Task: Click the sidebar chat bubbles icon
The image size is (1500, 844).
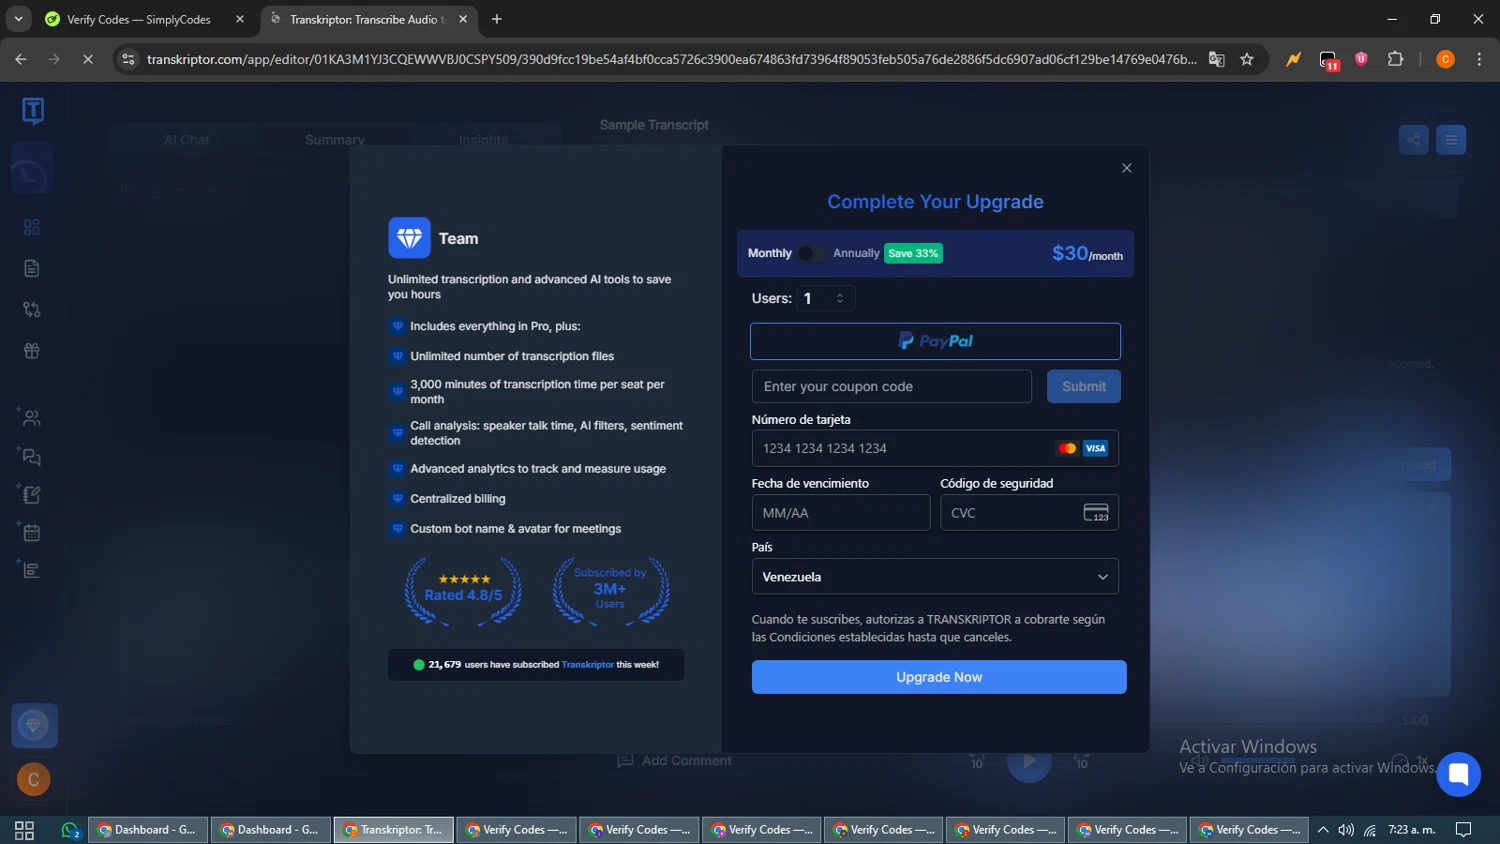Action: tap(30, 456)
